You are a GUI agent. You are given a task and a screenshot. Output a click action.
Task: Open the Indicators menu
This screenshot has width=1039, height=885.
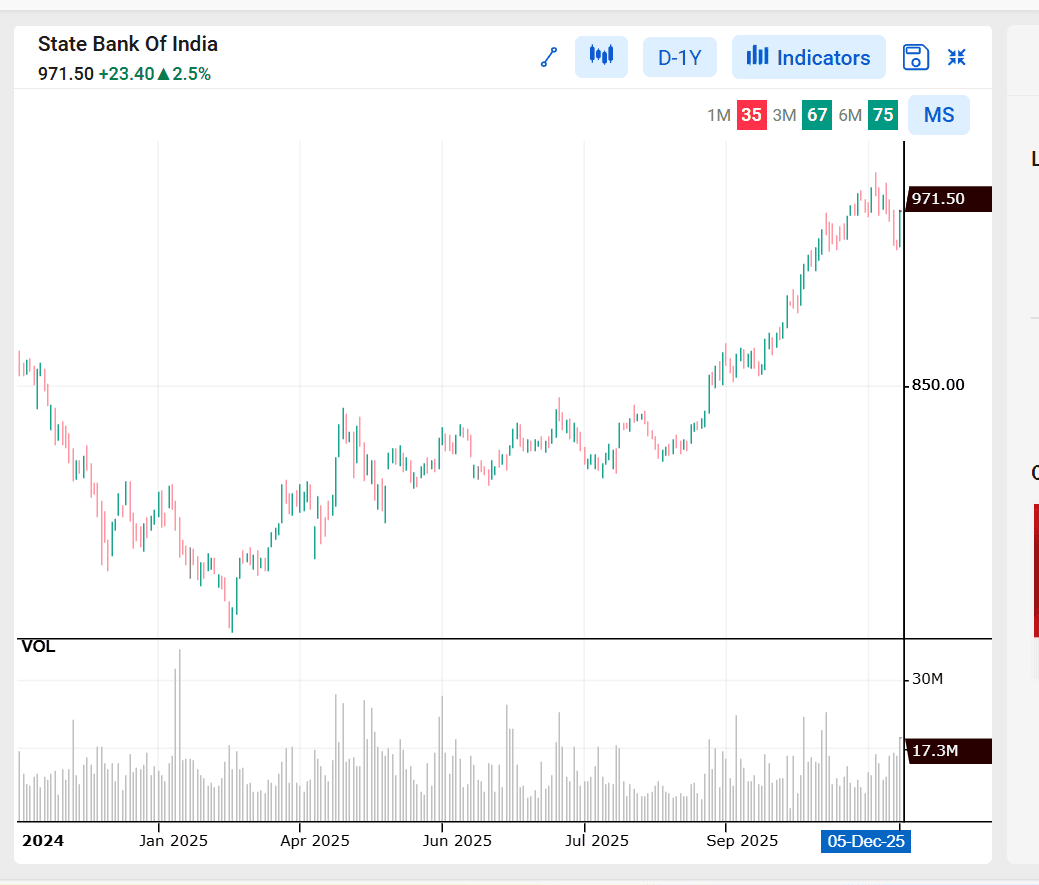tap(808, 58)
